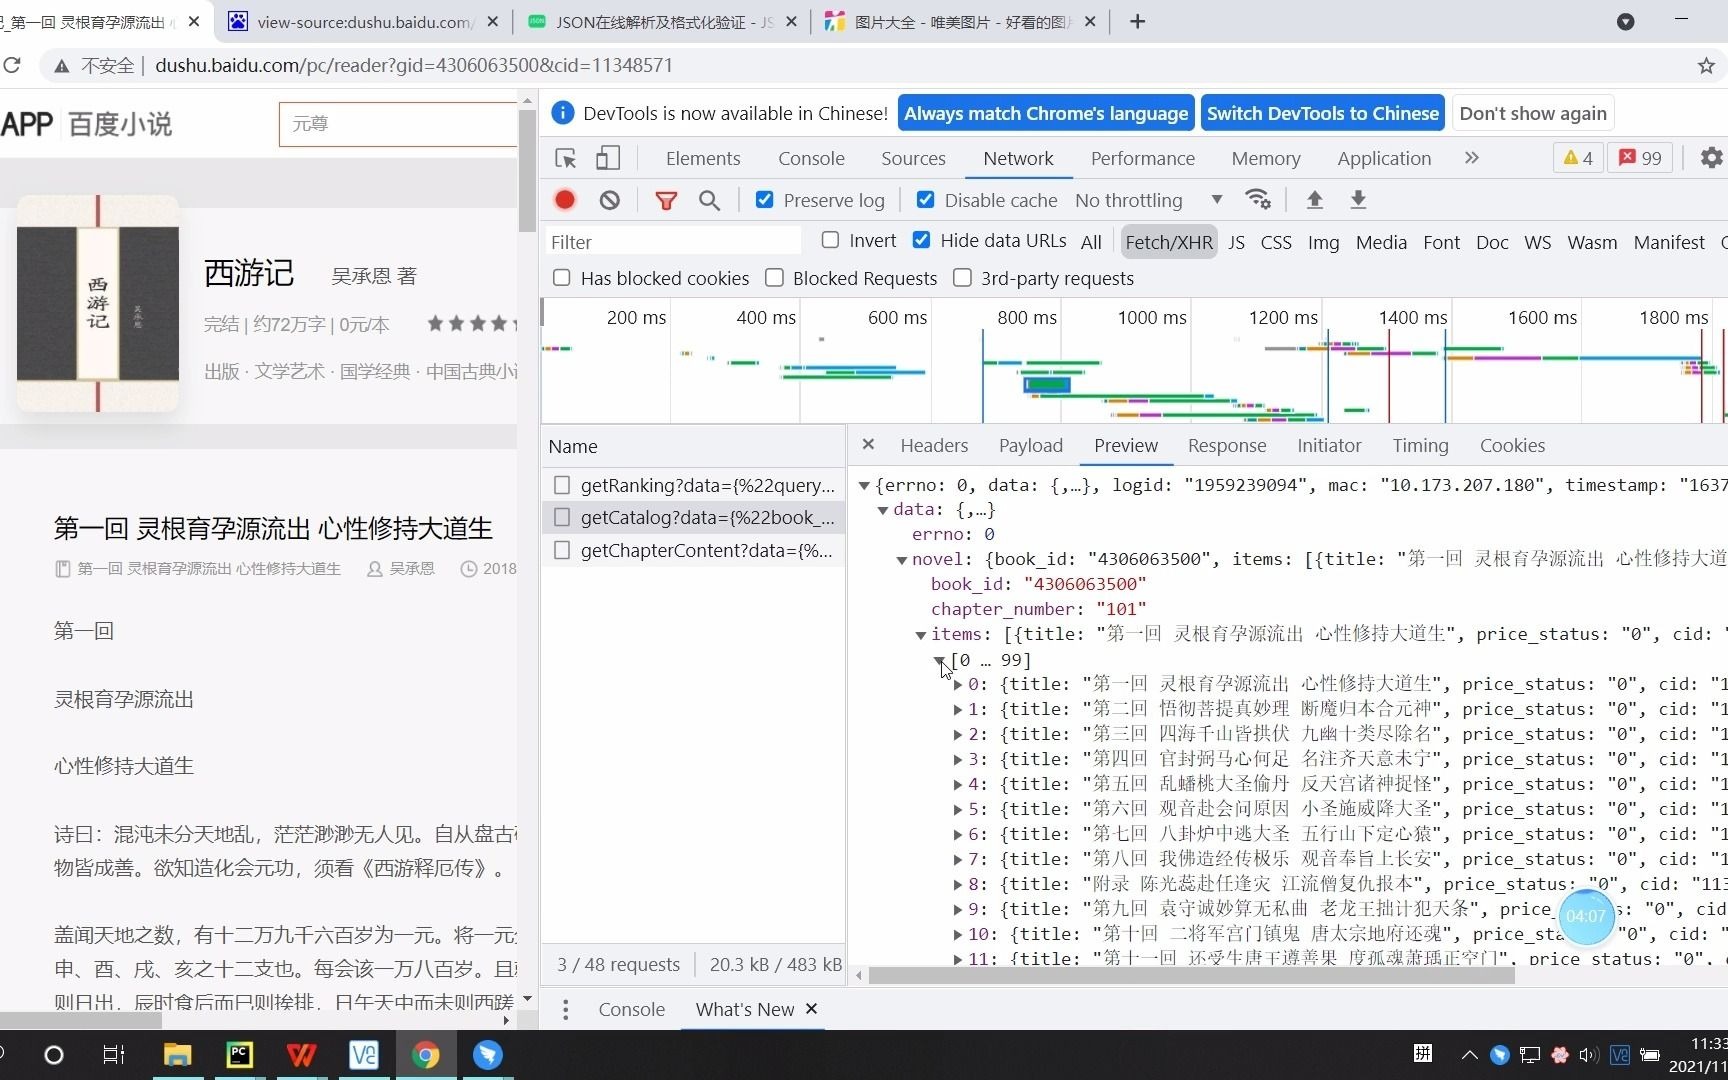Click the page vertical scrollbar thumb
The image size is (1728, 1080).
(527, 170)
